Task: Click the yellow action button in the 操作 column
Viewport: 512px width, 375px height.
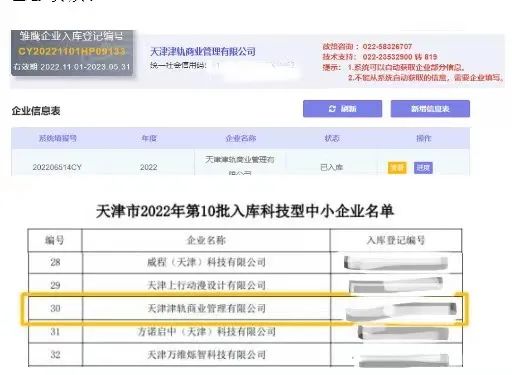Action: click(397, 167)
